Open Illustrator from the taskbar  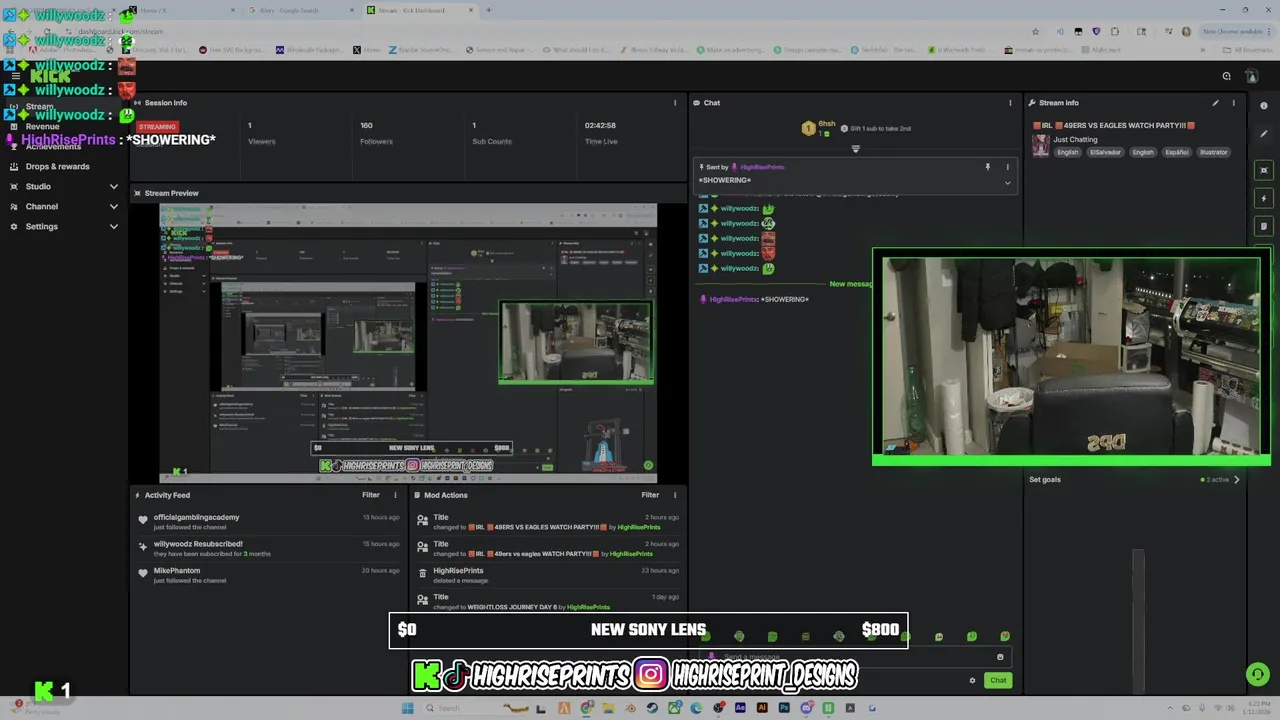pos(762,708)
